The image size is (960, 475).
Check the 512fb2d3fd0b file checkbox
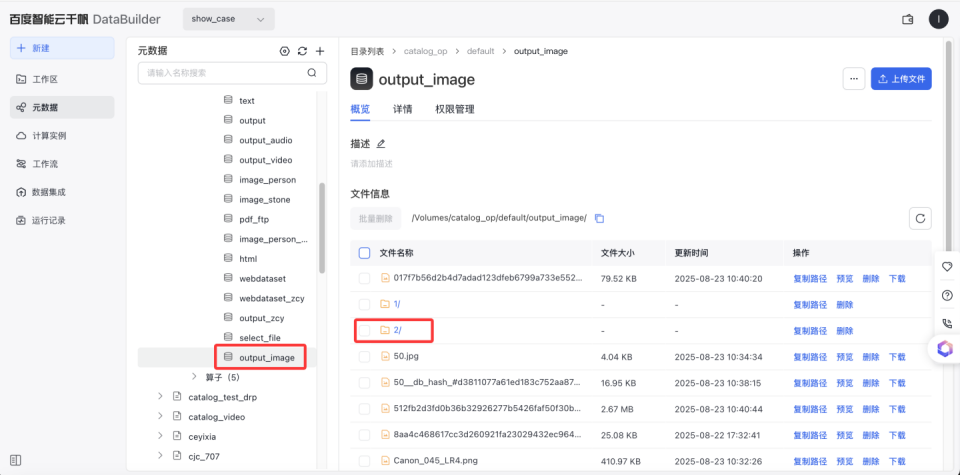pyautogui.click(x=364, y=408)
